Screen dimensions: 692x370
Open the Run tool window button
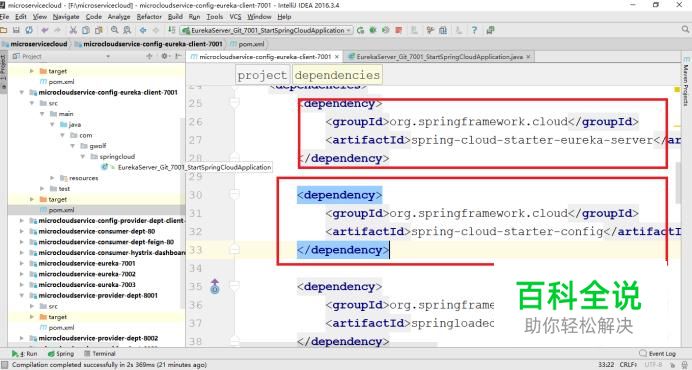coord(25,354)
